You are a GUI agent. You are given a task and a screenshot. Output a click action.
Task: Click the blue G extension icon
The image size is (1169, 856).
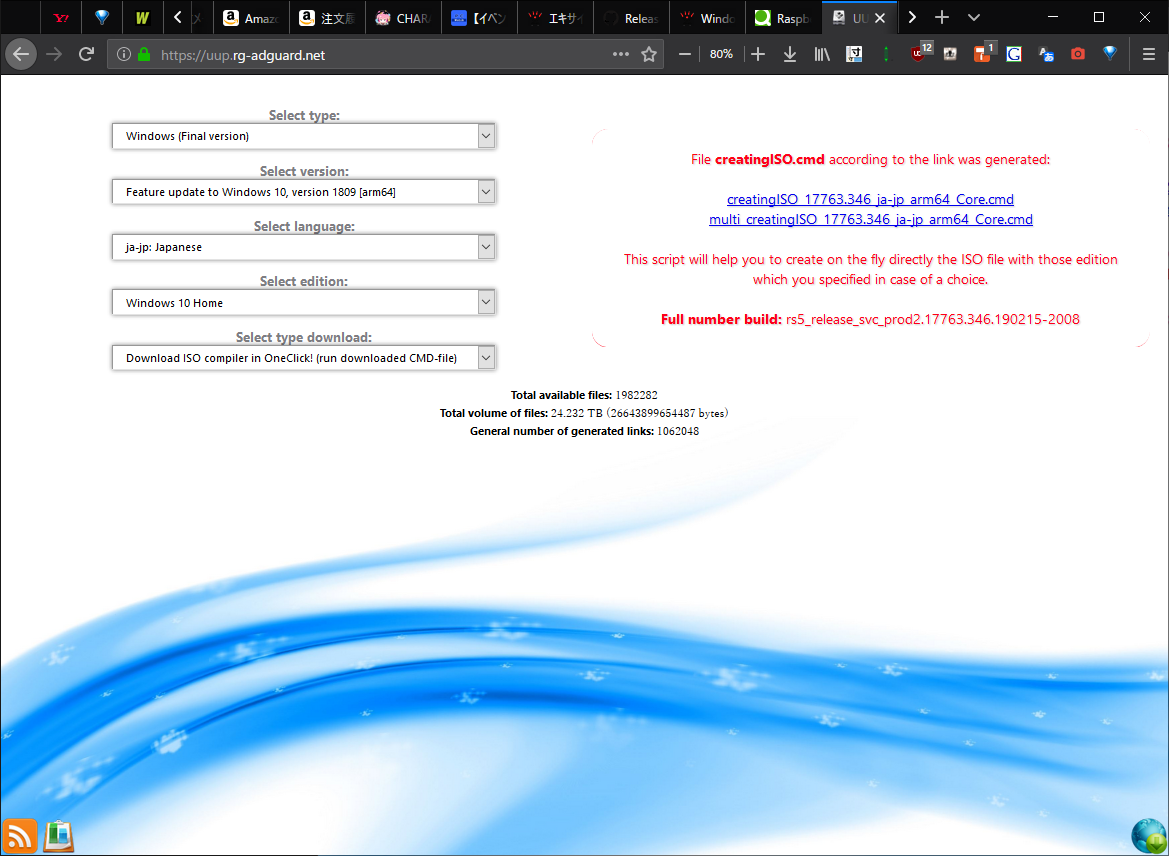tap(1014, 54)
